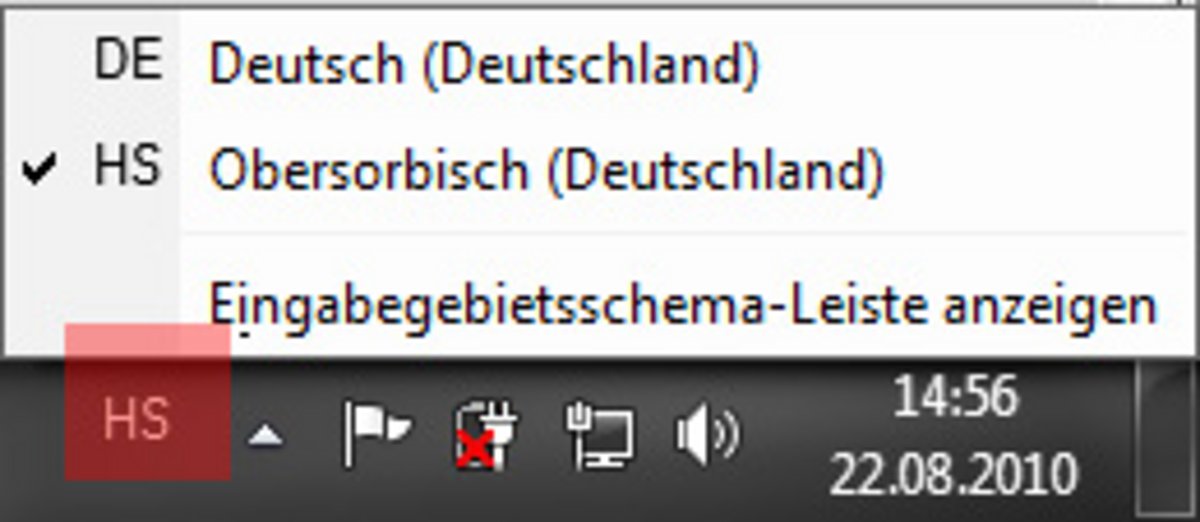This screenshot has width=1200, height=522.
Task: Open Action Center flag icon
Action: [376, 432]
